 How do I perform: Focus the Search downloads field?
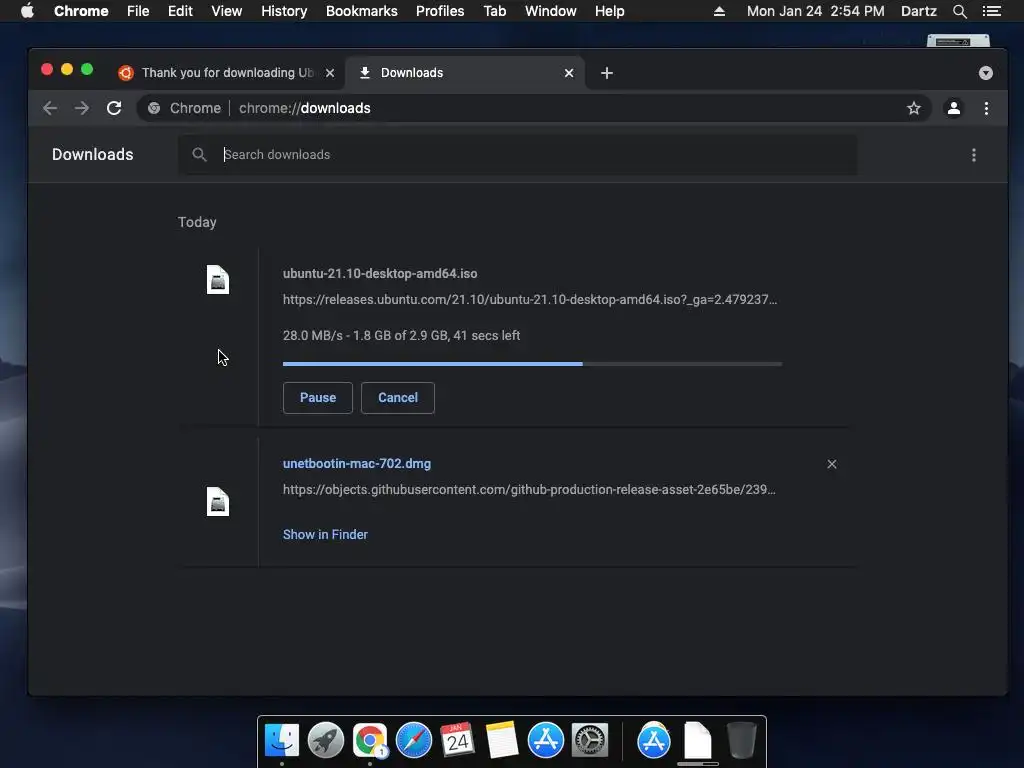pos(517,155)
